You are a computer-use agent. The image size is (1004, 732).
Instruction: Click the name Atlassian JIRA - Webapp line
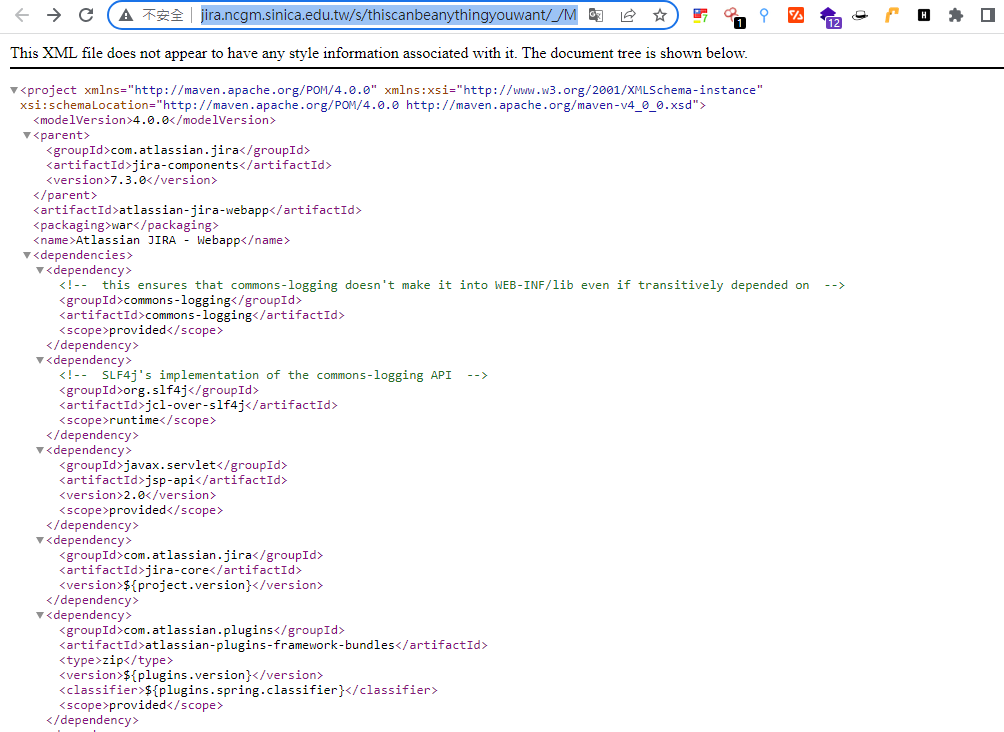coord(161,240)
